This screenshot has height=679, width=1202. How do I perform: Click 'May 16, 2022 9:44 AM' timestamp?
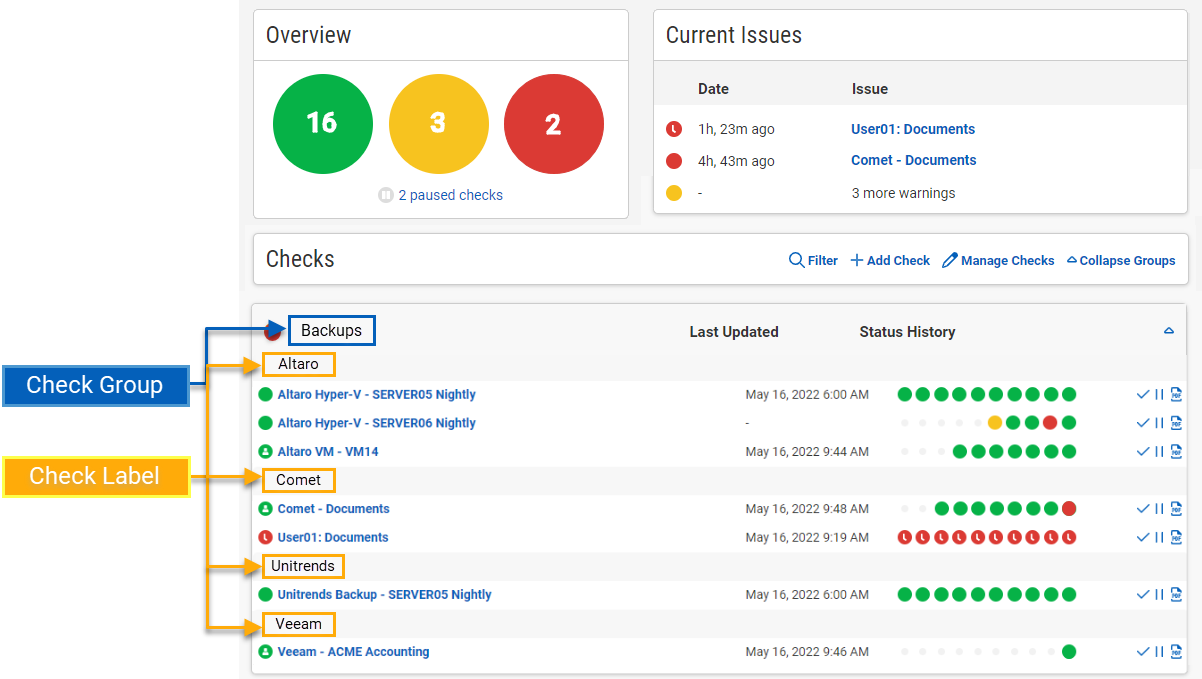click(807, 452)
